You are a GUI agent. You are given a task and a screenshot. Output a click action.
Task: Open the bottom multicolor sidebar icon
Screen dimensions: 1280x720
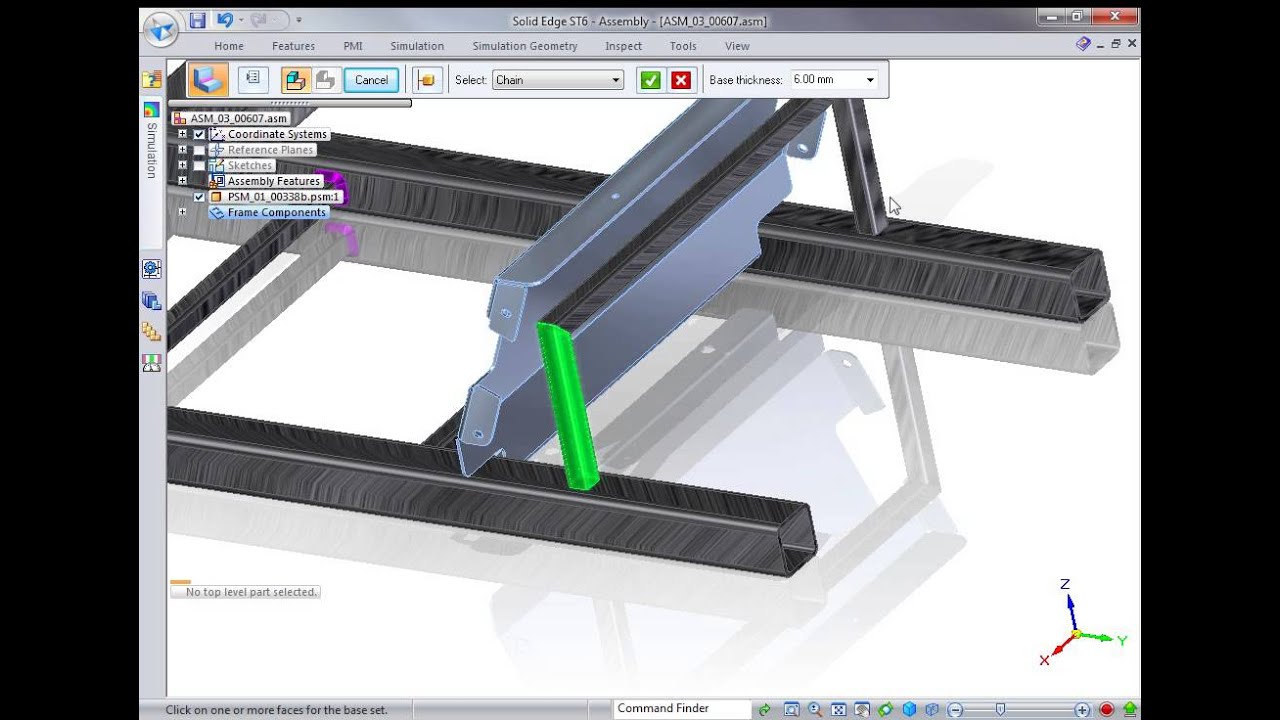[x=151, y=363]
